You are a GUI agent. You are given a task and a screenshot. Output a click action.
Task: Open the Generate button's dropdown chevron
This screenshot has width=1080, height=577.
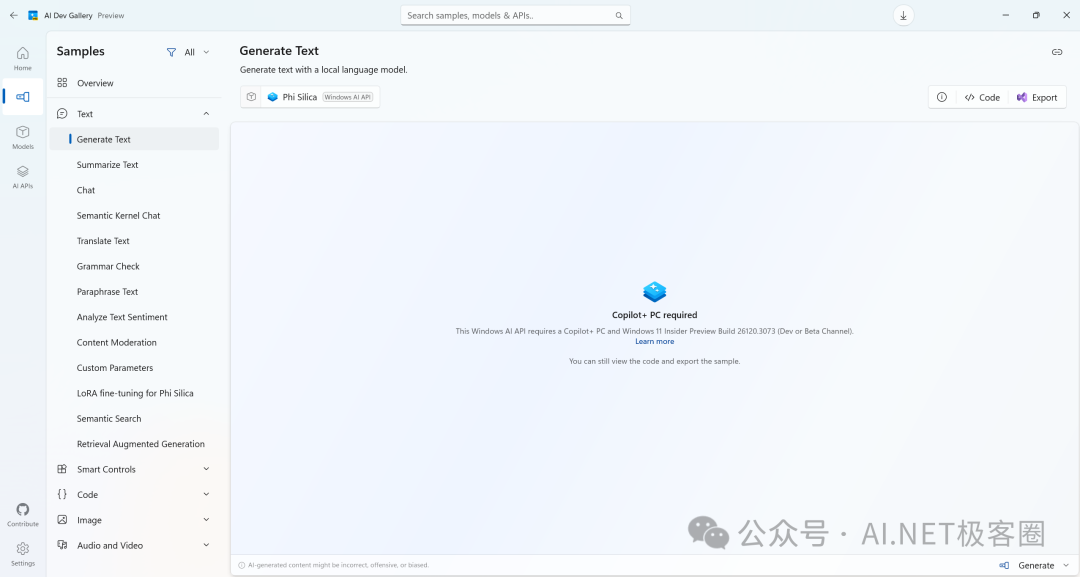1066,565
